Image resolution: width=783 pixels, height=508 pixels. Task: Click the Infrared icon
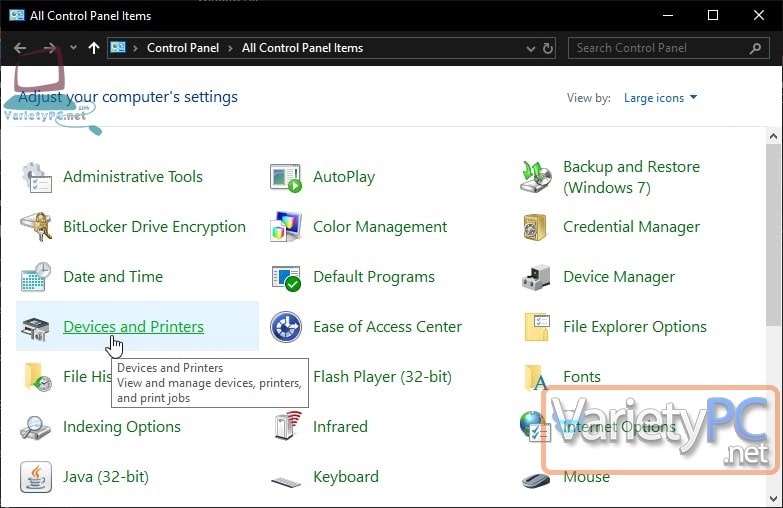288,426
